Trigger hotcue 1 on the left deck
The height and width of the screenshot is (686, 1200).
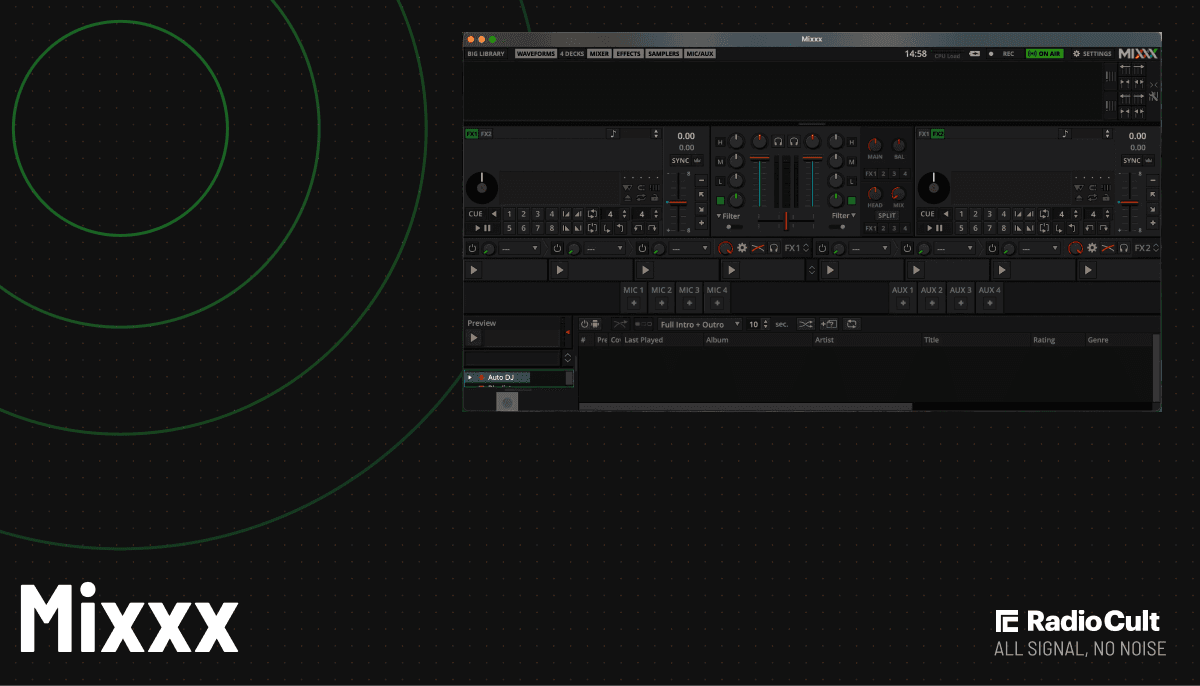(x=509, y=213)
